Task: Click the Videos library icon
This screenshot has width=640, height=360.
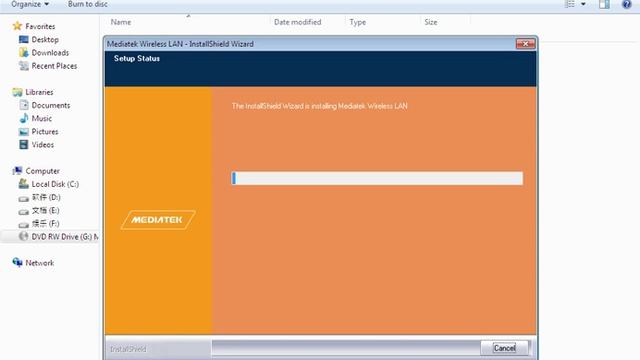Action: coord(24,144)
